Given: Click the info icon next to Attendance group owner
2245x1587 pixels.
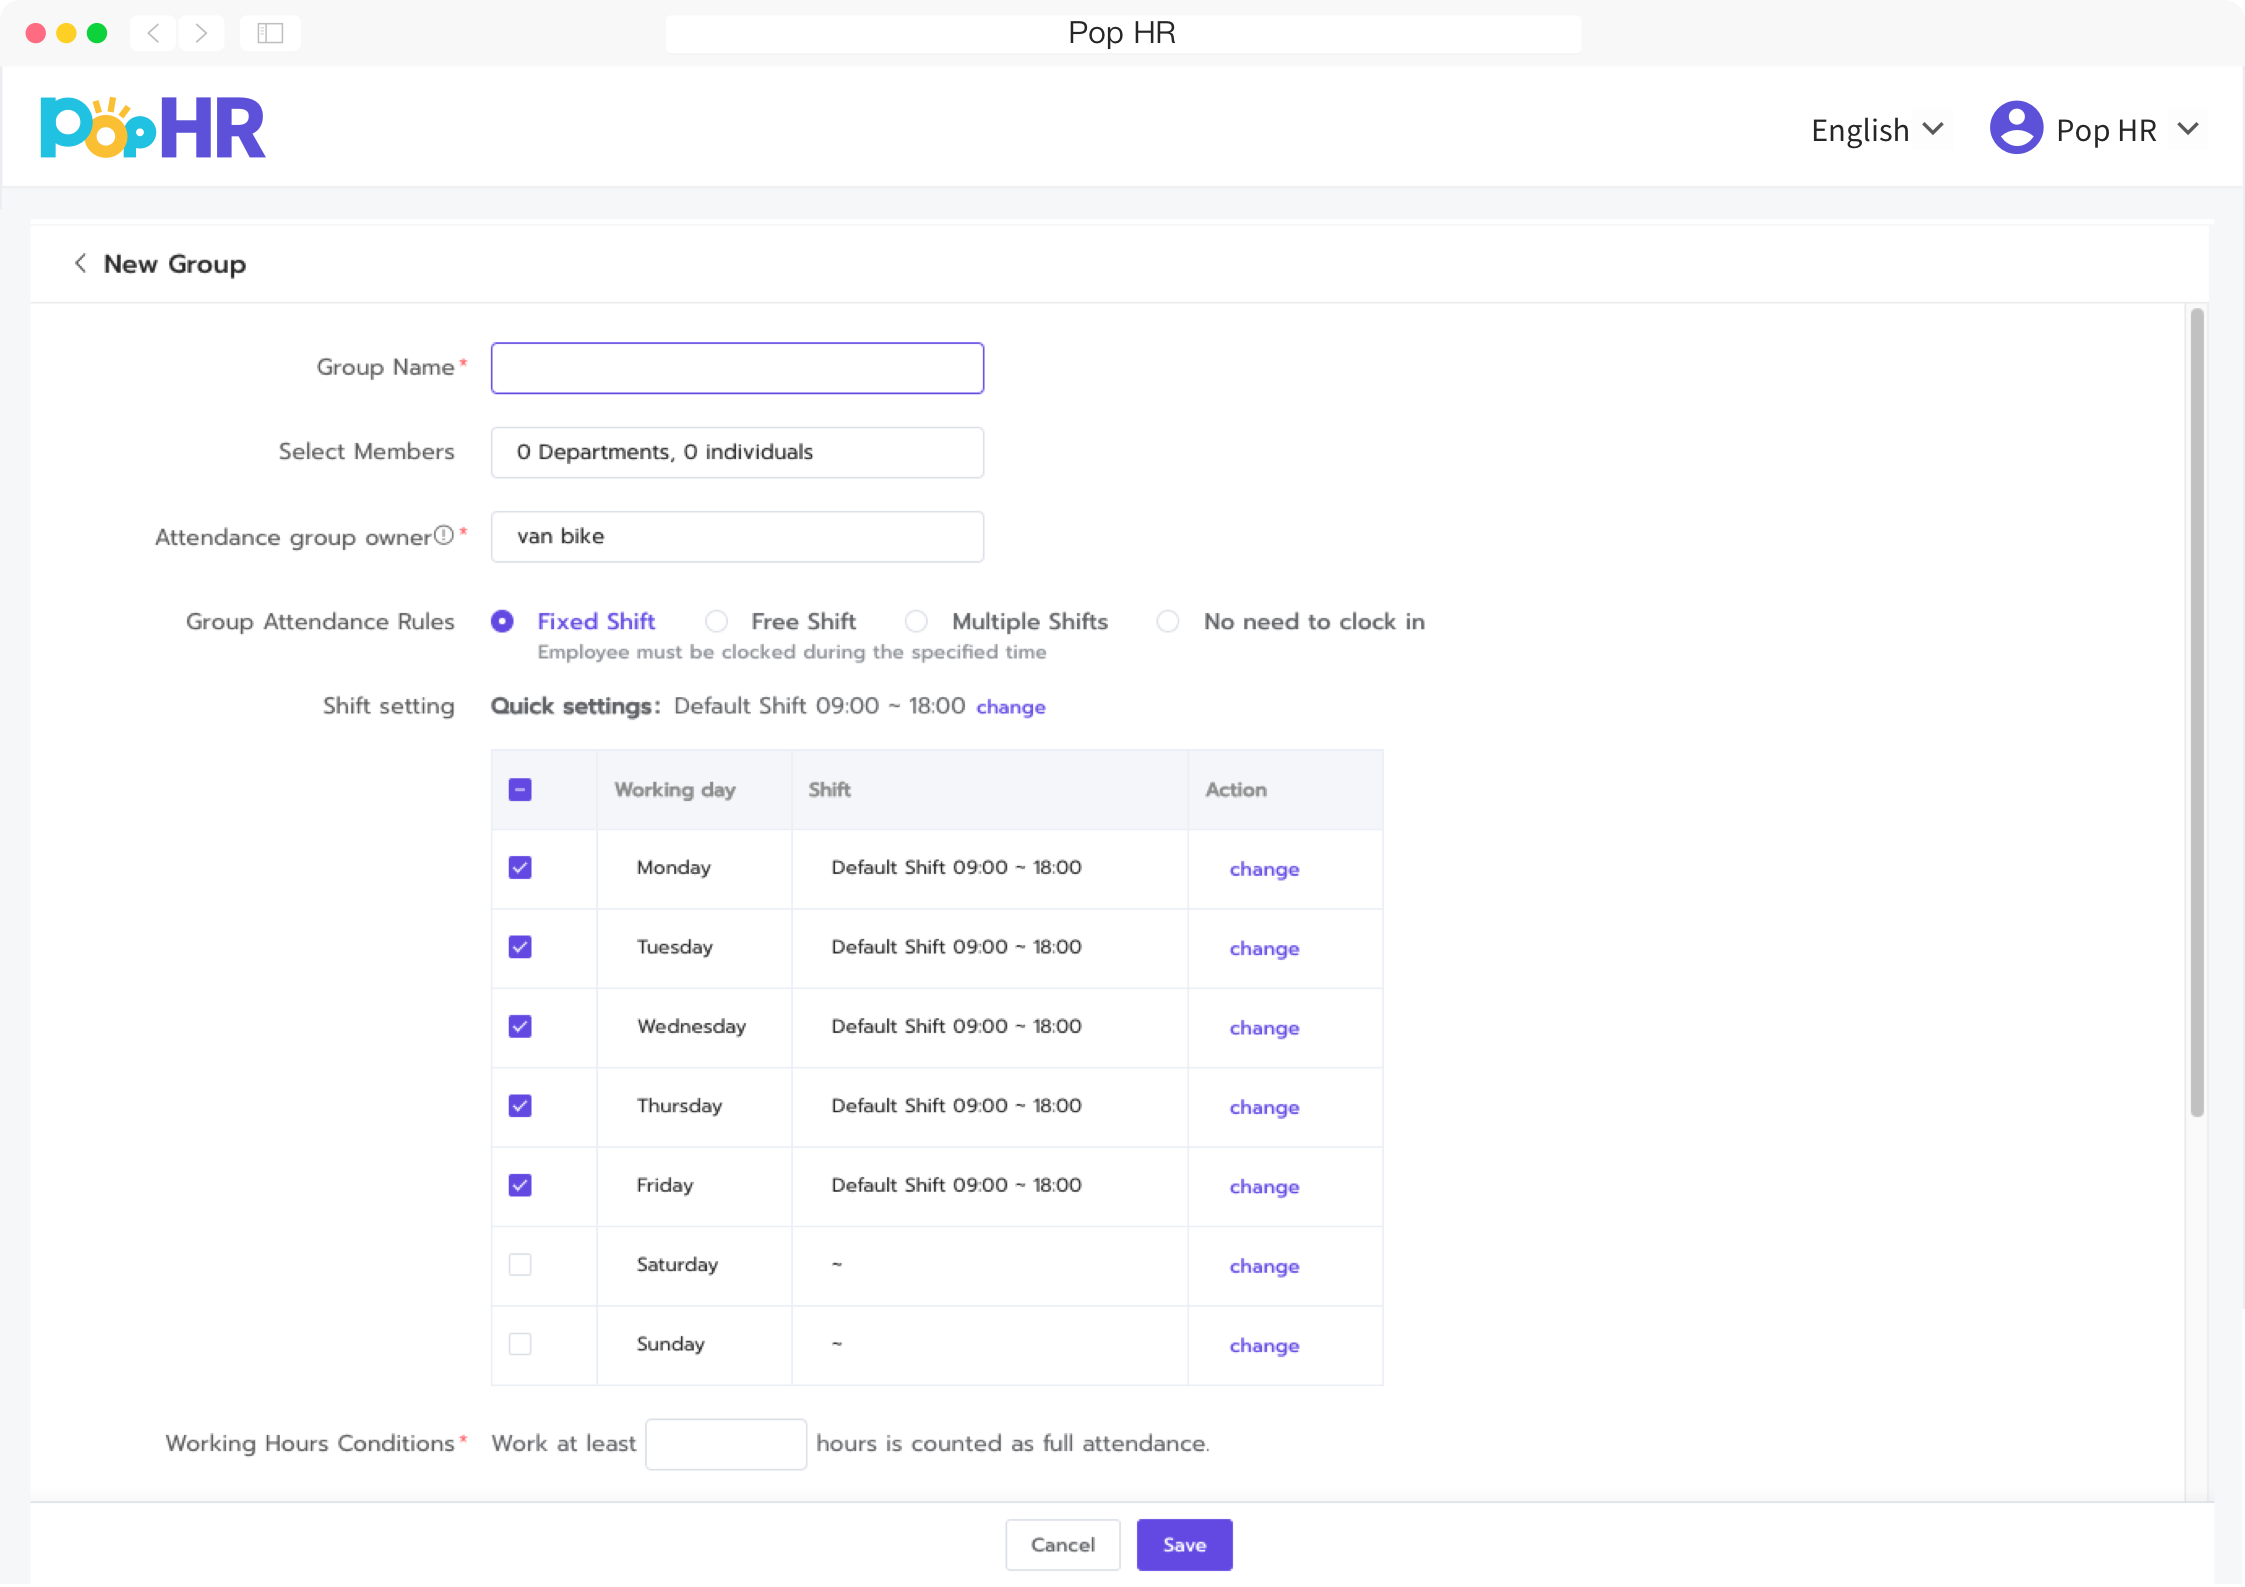Looking at the screenshot, I should (x=444, y=535).
